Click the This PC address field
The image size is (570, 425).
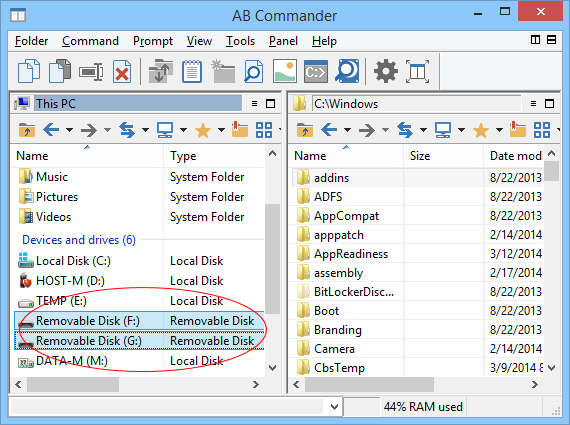point(138,104)
